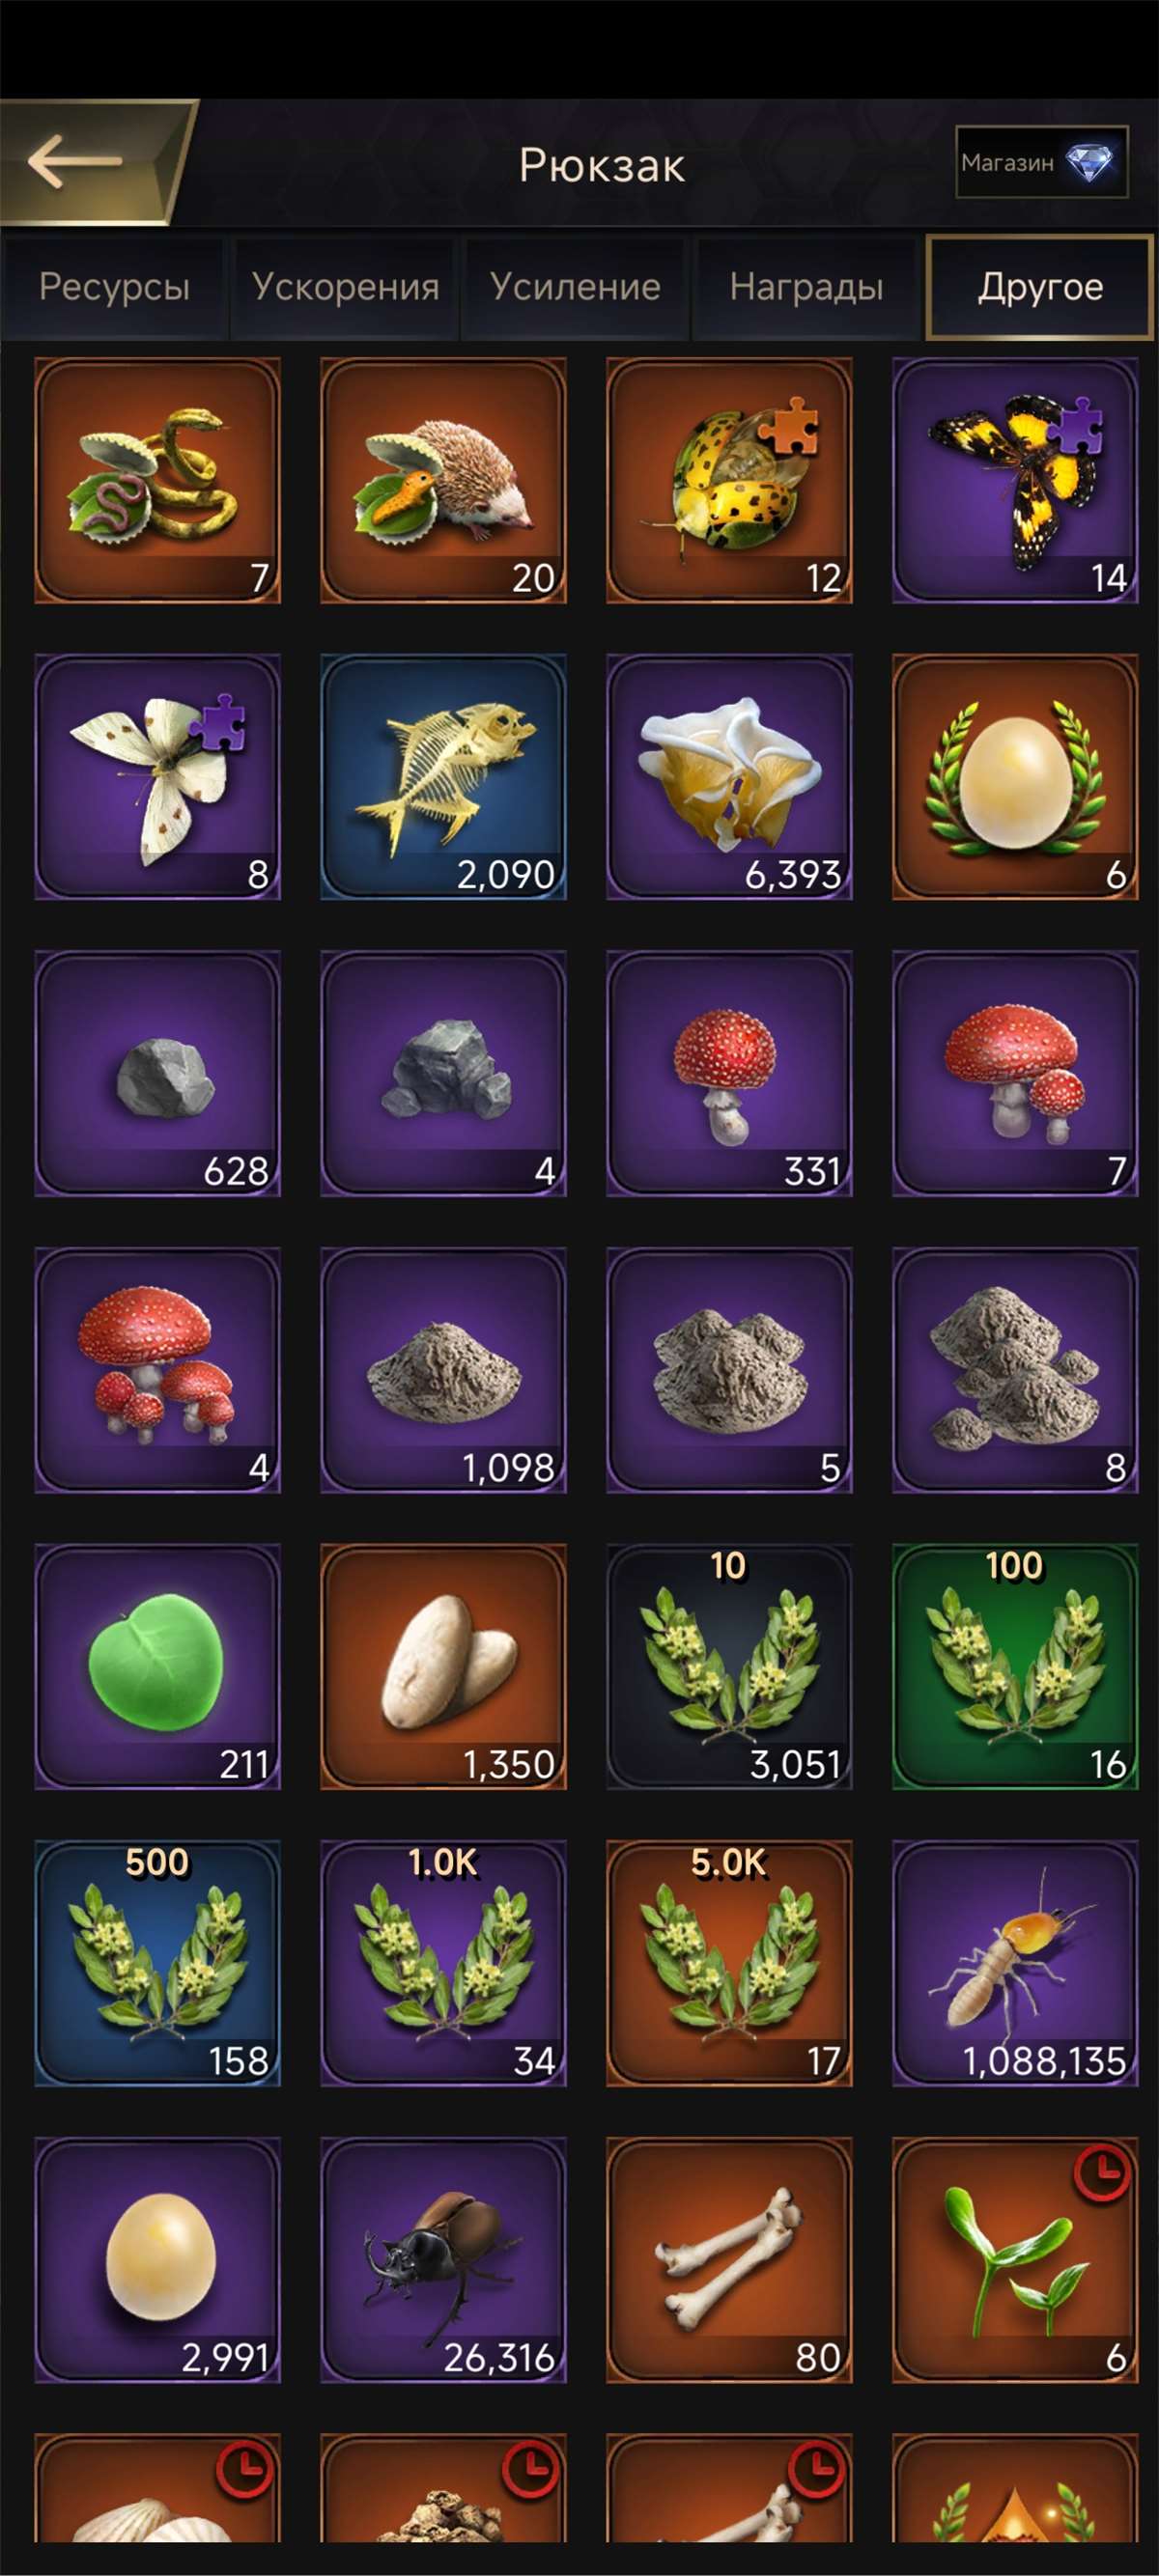Select the snake item with count 7
This screenshot has height=2576, width=1159.
[157, 480]
